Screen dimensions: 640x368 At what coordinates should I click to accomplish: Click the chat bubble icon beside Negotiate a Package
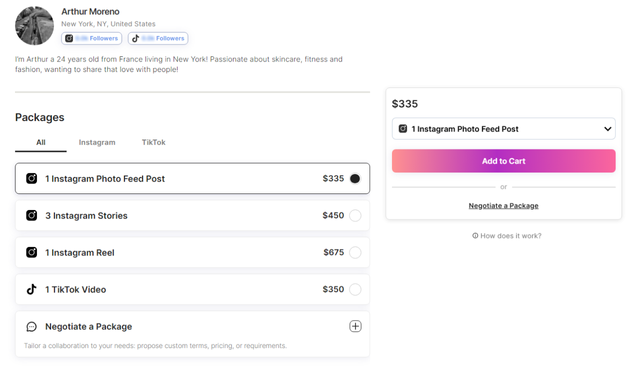click(31, 326)
